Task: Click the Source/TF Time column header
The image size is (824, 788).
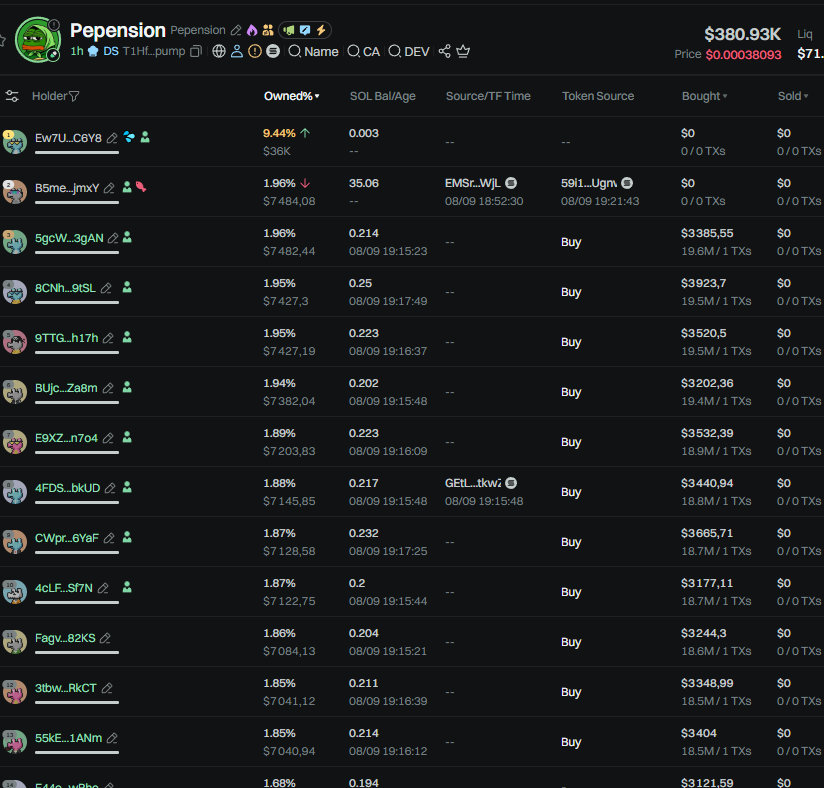Action: (488, 96)
